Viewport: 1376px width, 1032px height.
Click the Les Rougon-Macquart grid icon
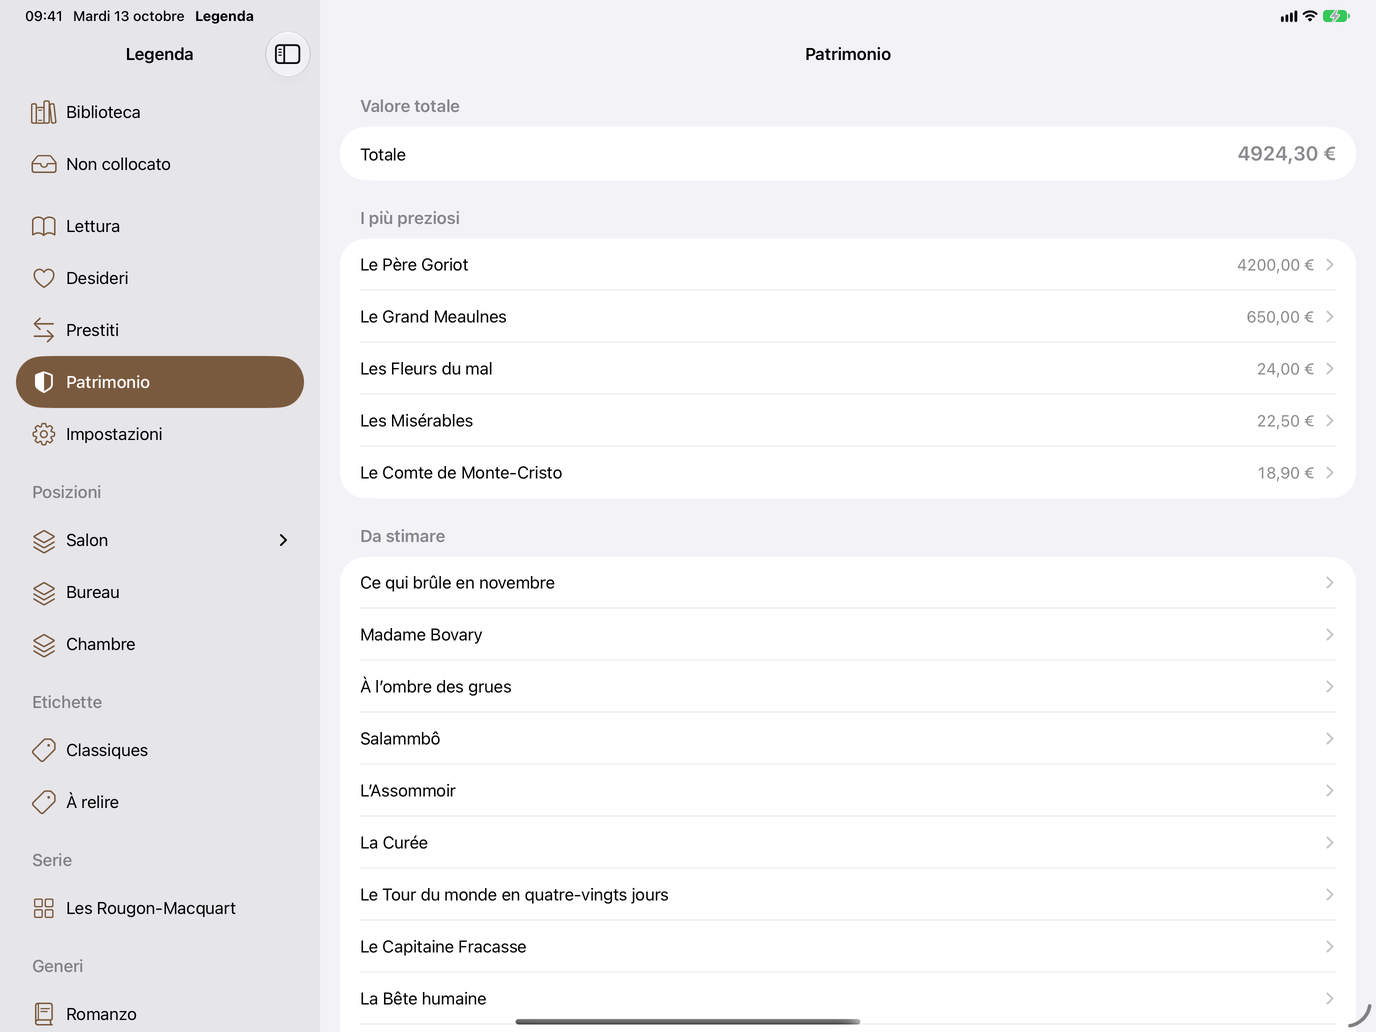click(44, 908)
